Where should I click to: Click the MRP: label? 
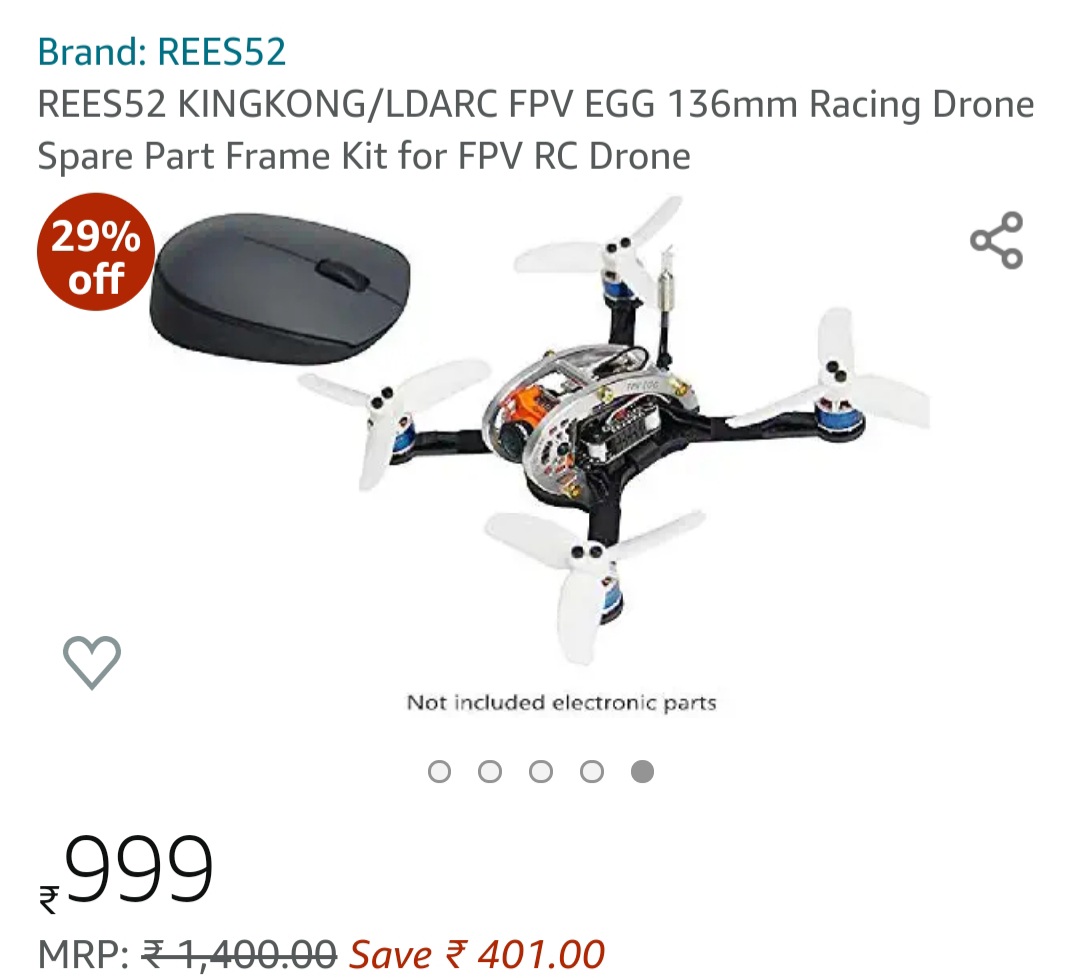83,955
